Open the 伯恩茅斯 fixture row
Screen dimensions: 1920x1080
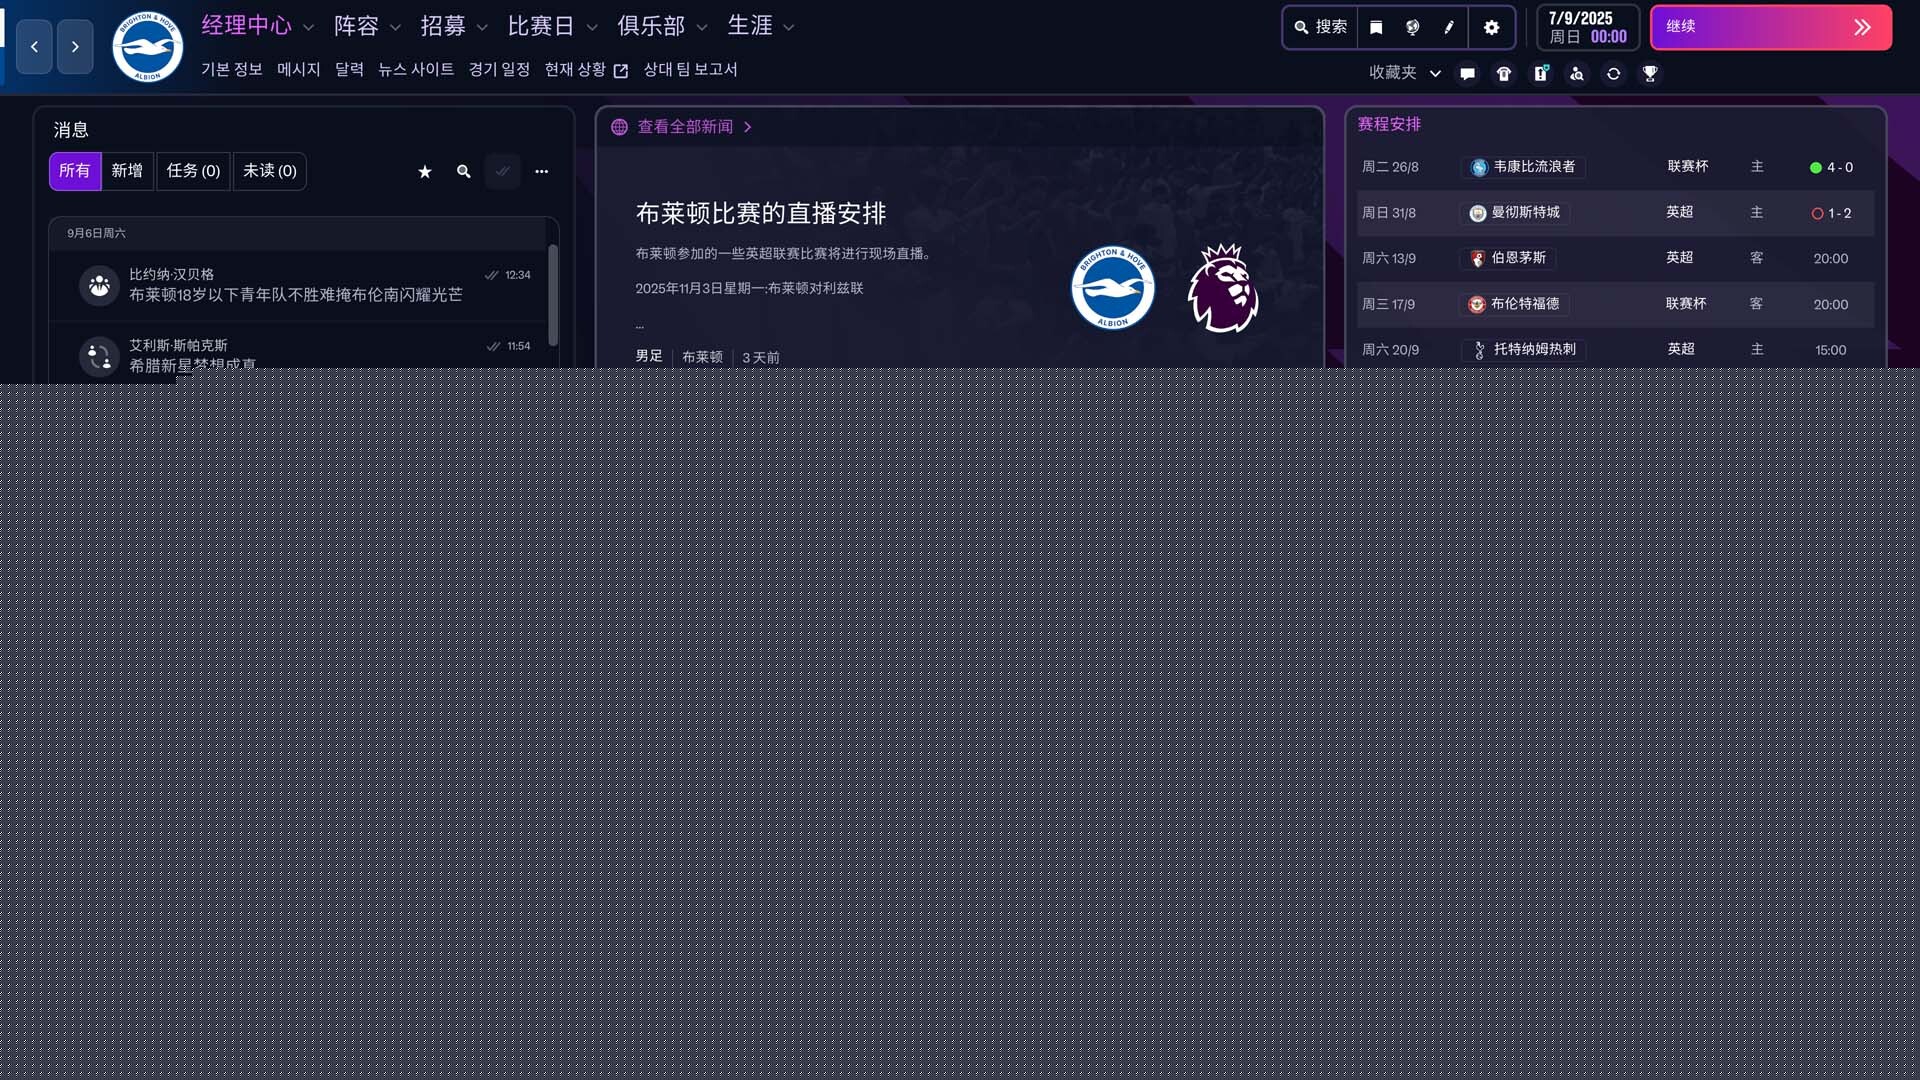click(x=1615, y=258)
